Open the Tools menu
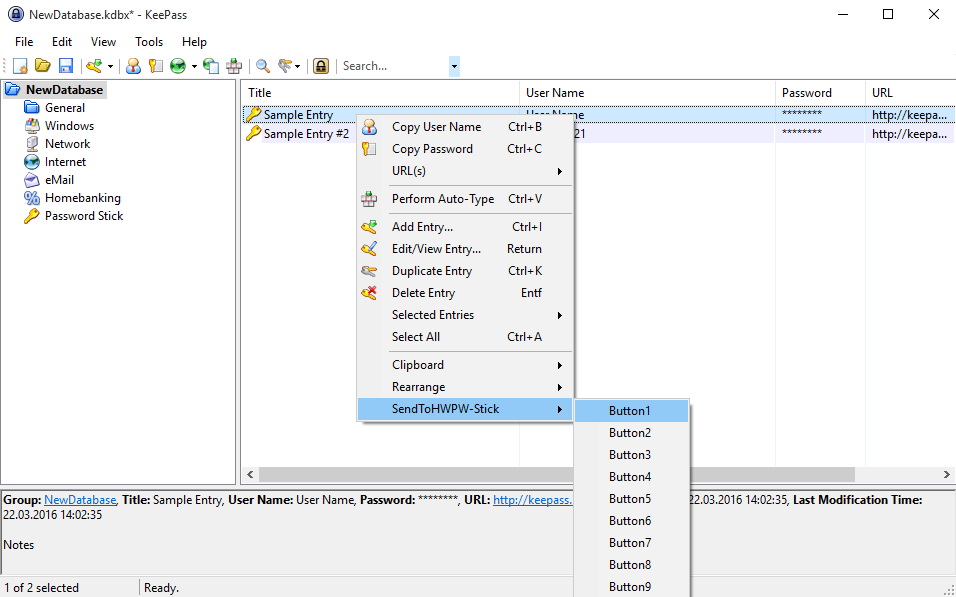 [149, 42]
